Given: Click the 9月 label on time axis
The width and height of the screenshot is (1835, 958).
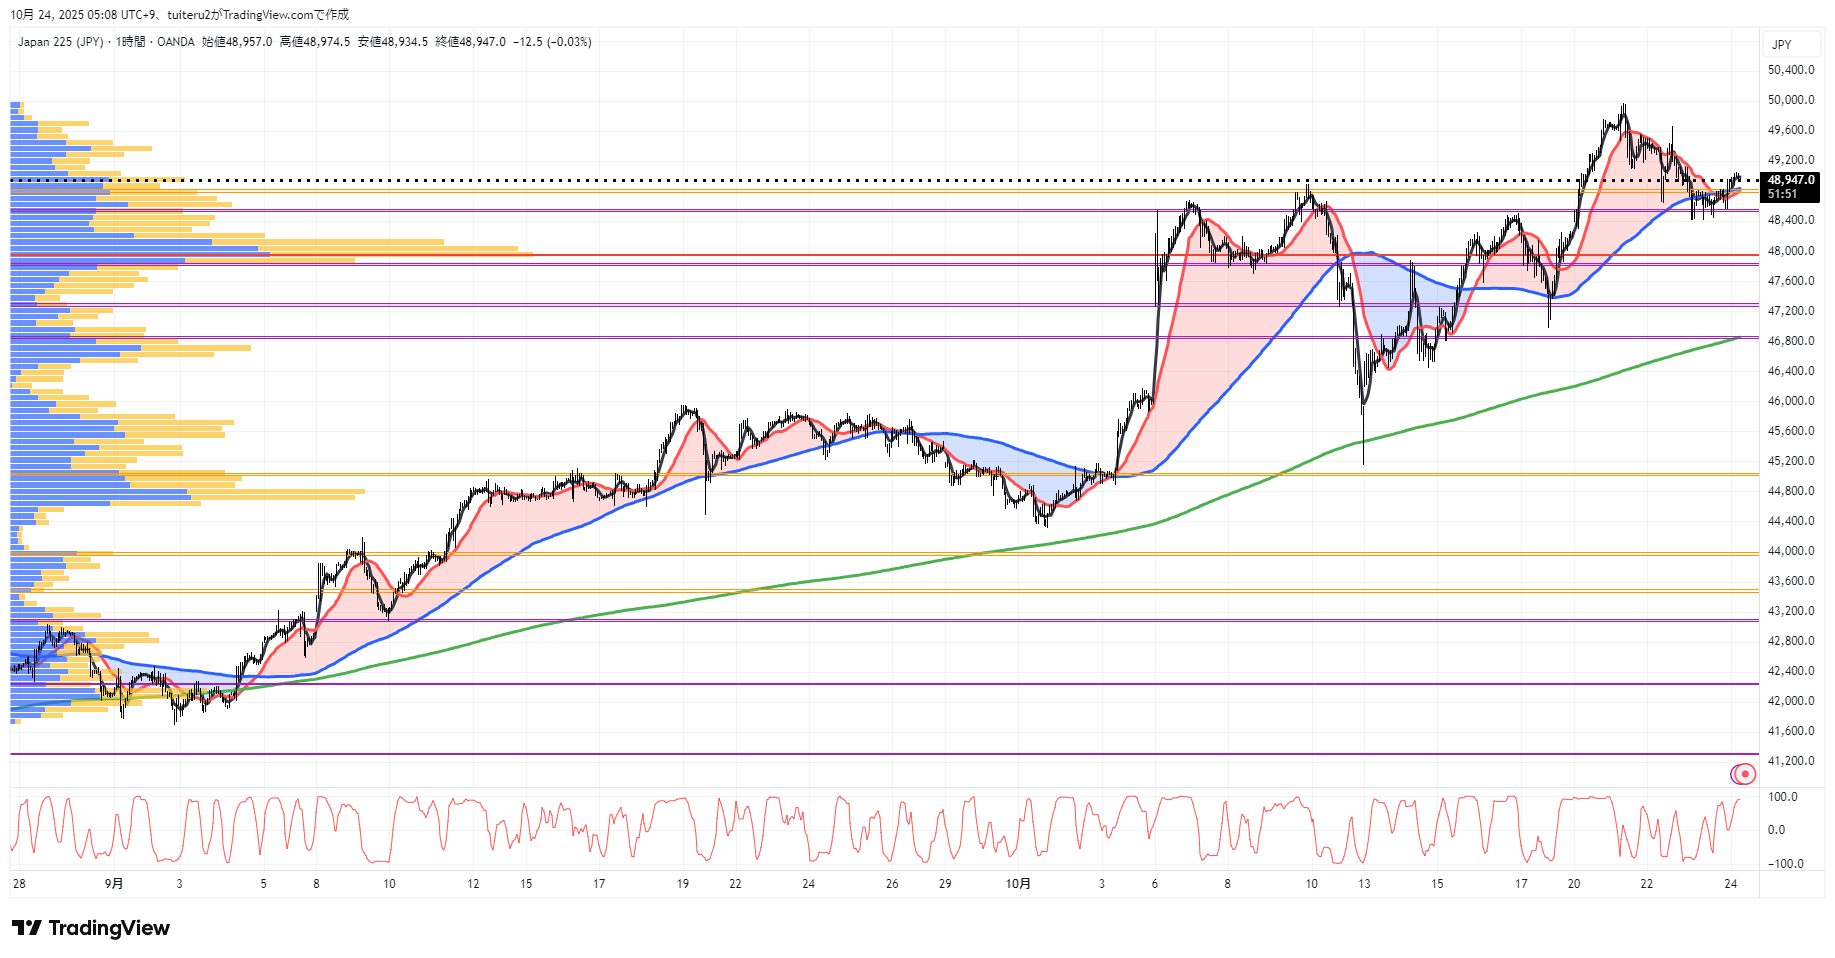Looking at the screenshot, I should click(114, 884).
